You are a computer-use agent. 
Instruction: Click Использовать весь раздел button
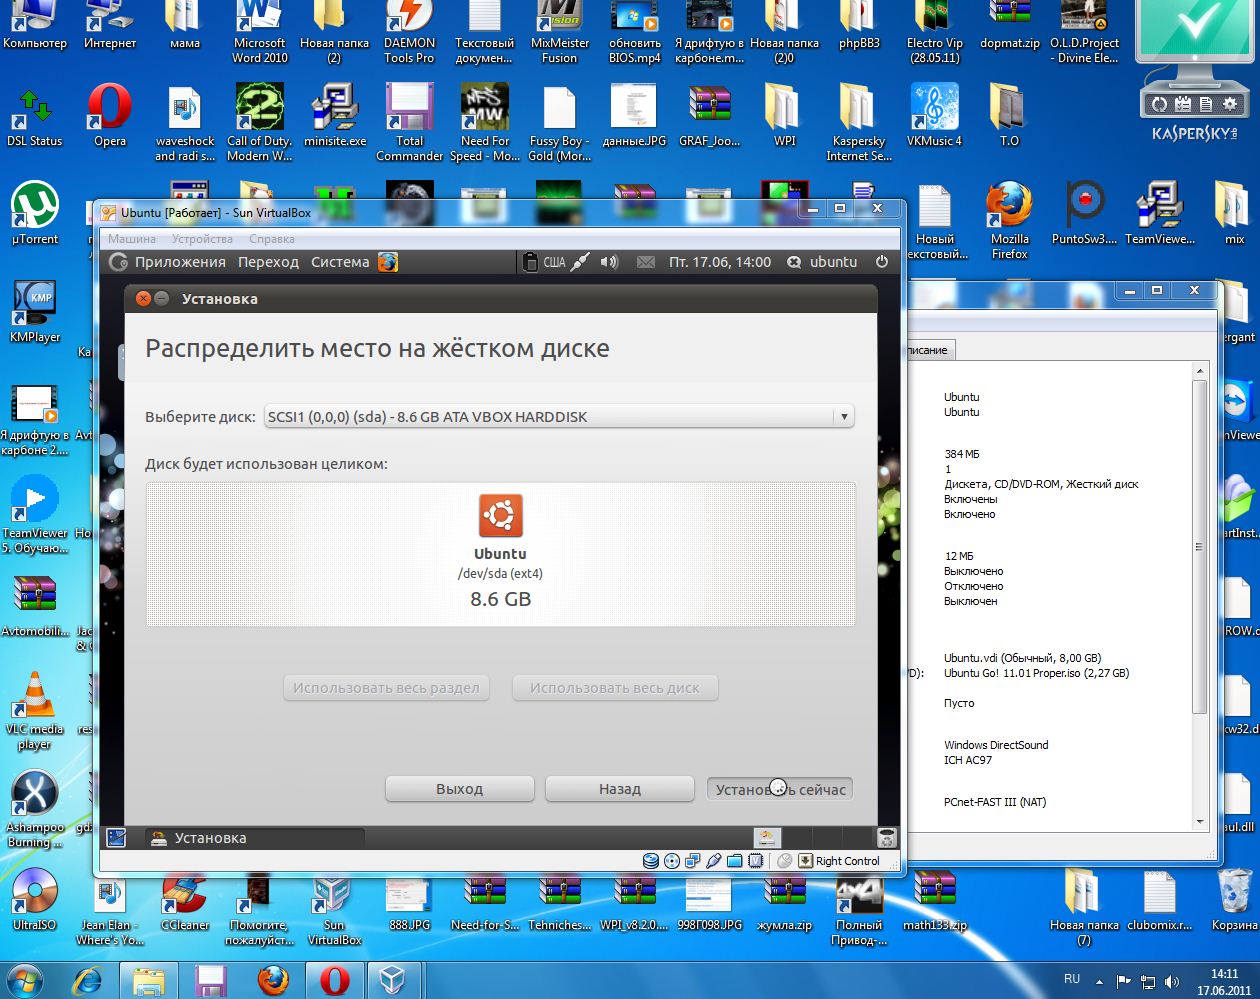387,688
